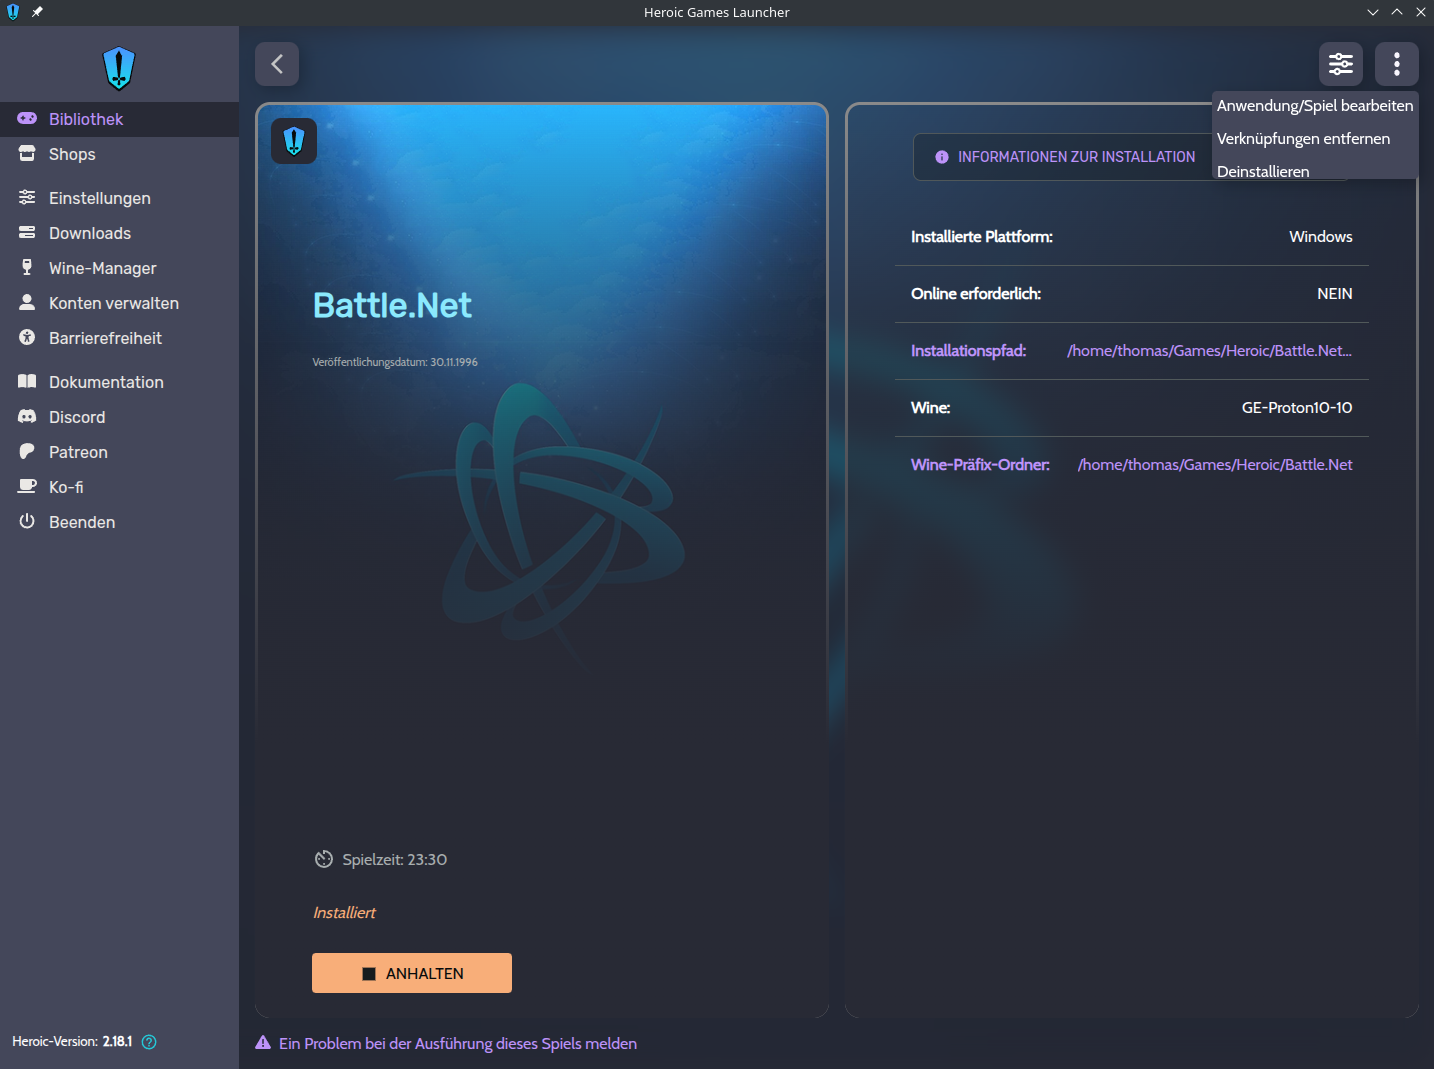Click the Heroic logo in the sidebar
Image resolution: width=1434 pixels, height=1069 pixels.
click(119, 68)
